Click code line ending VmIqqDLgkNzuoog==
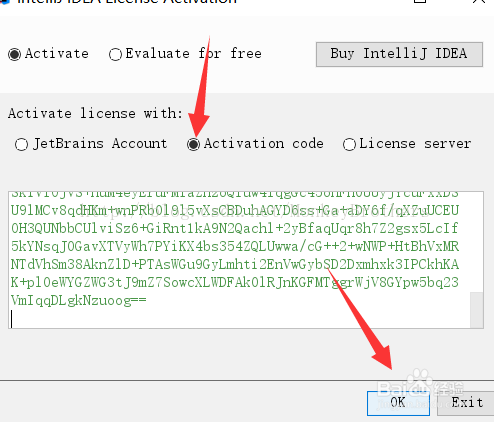Viewport: 494px width, 422px height. pyautogui.click(x=79, y=301)
